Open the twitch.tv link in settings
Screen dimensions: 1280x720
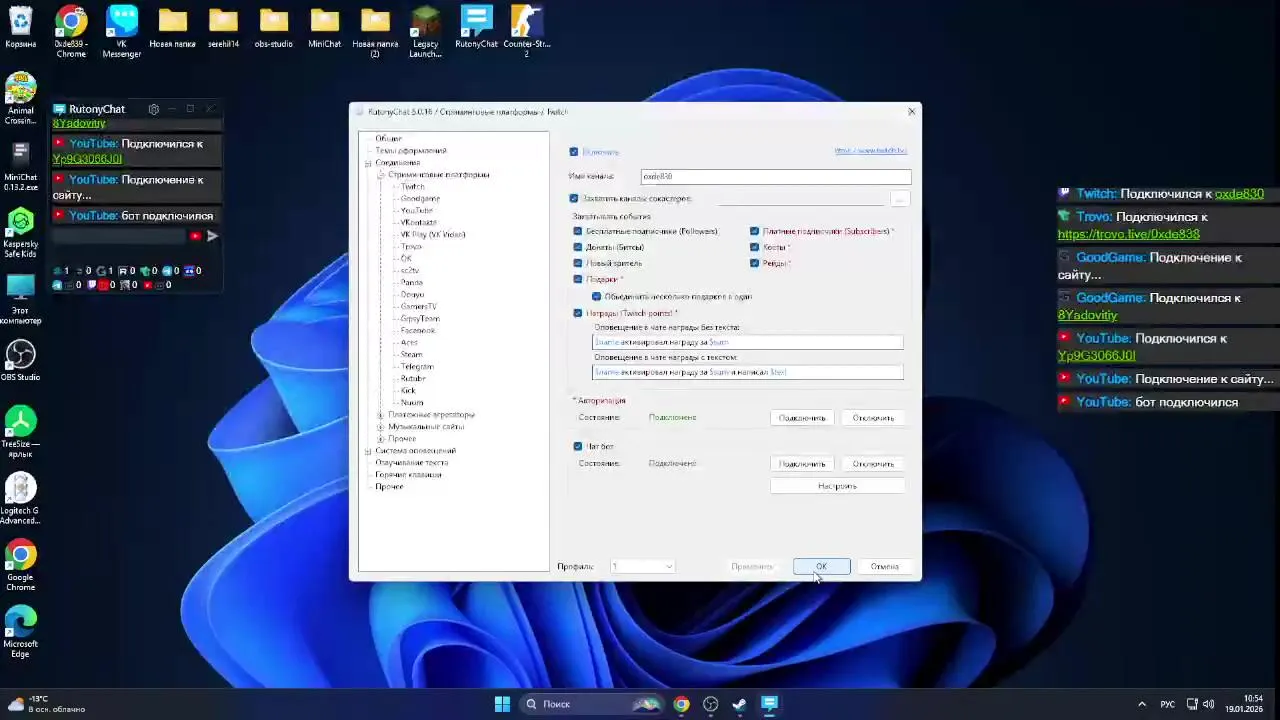click(871, 151)
